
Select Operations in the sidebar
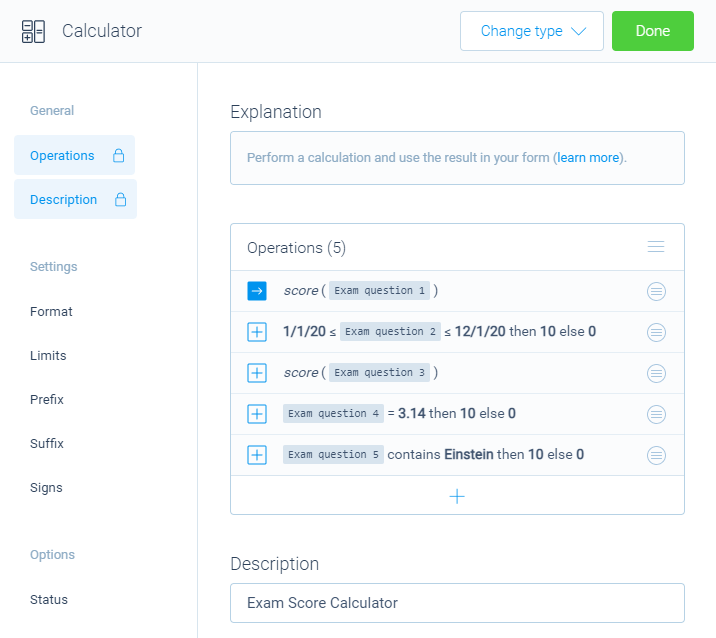pyautogui.click(x=74, y=155)
